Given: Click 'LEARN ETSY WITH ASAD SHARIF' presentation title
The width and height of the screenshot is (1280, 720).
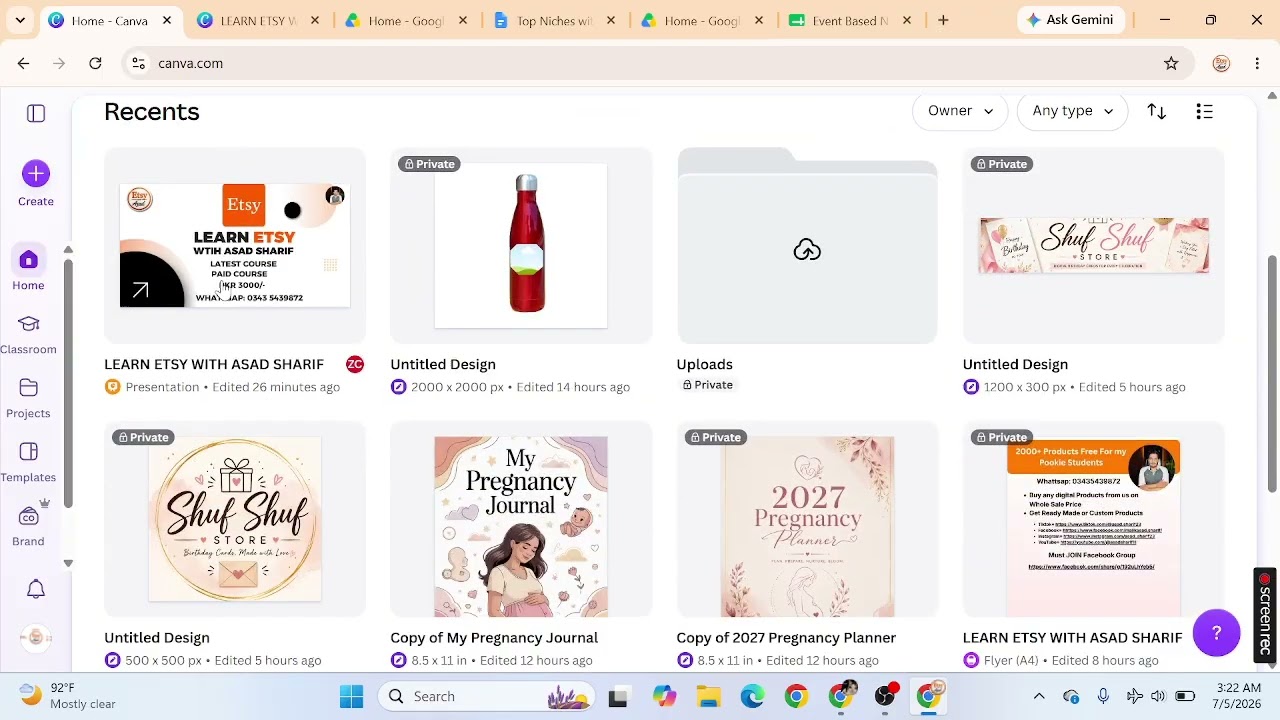Looking at the screenshot, I should pyautogui.click(x=214, y=364).
